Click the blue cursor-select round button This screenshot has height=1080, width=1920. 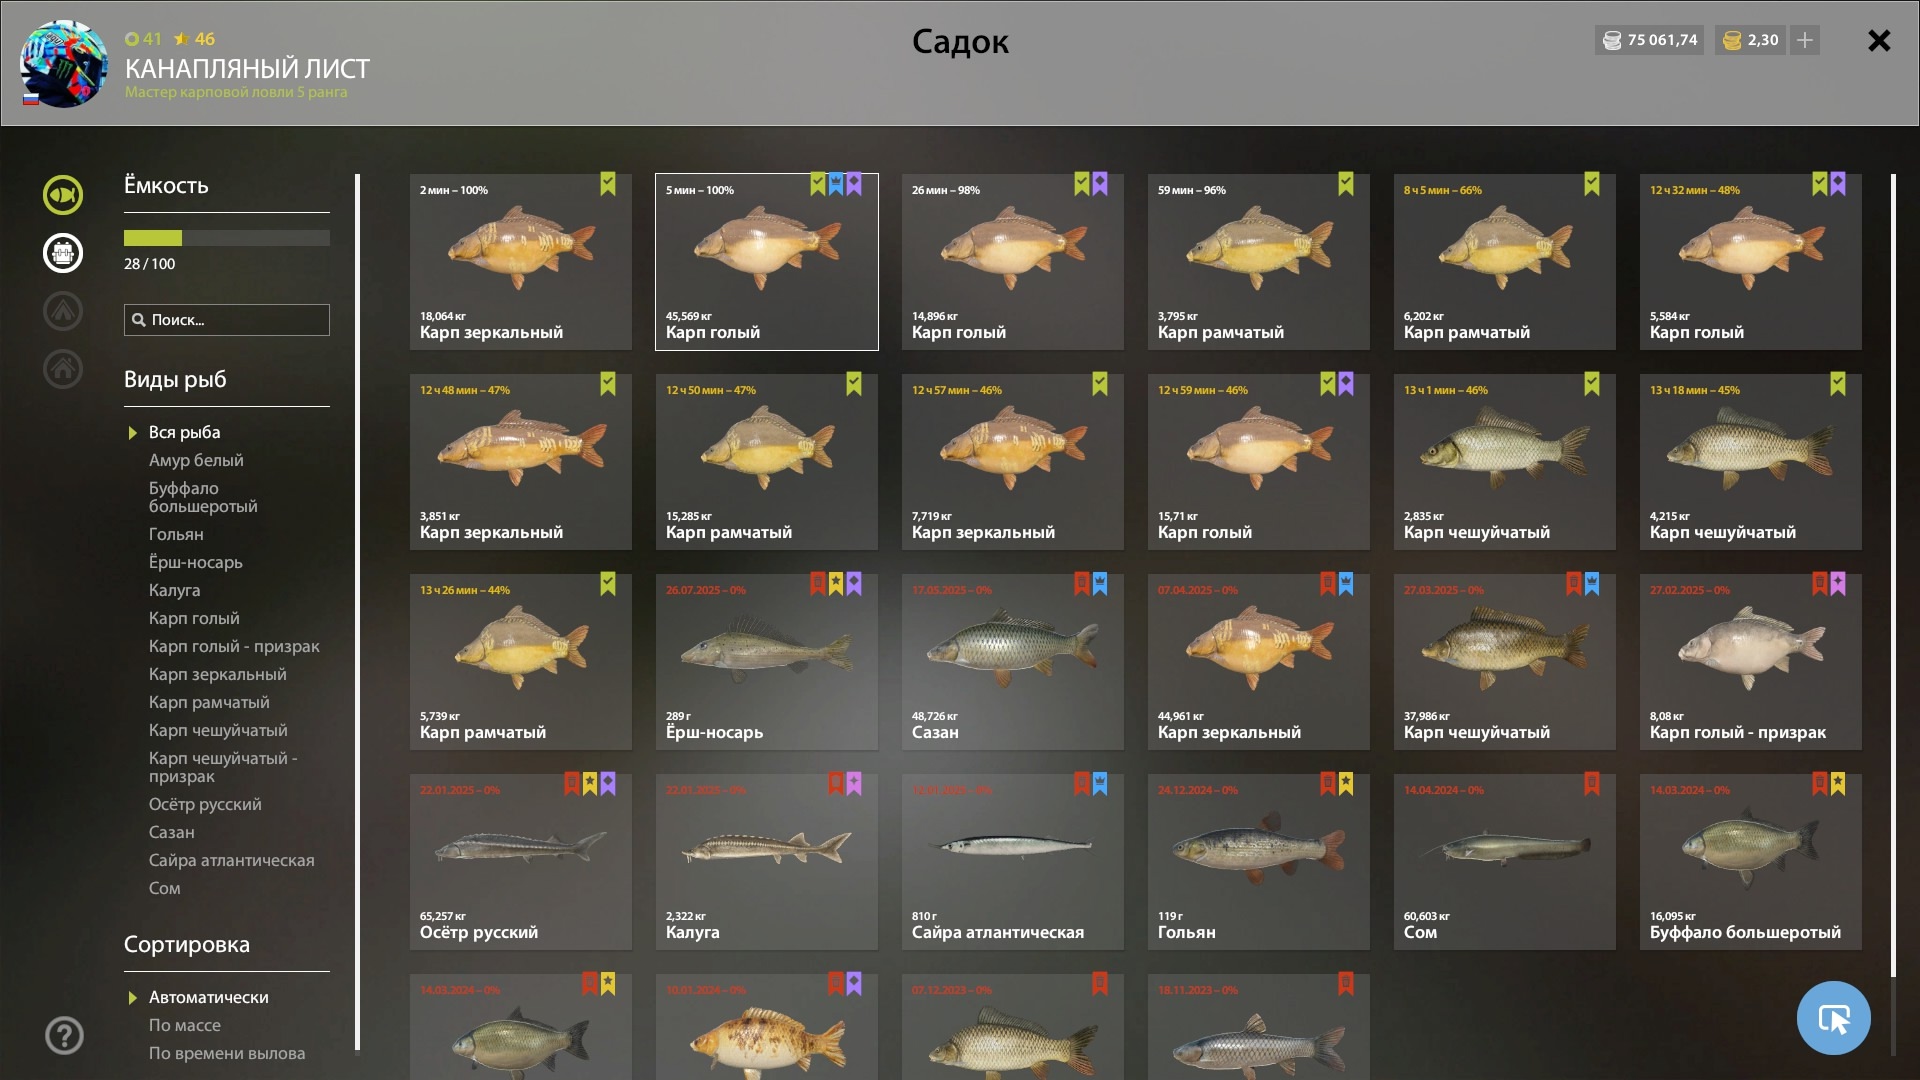coord(1833,1018)
